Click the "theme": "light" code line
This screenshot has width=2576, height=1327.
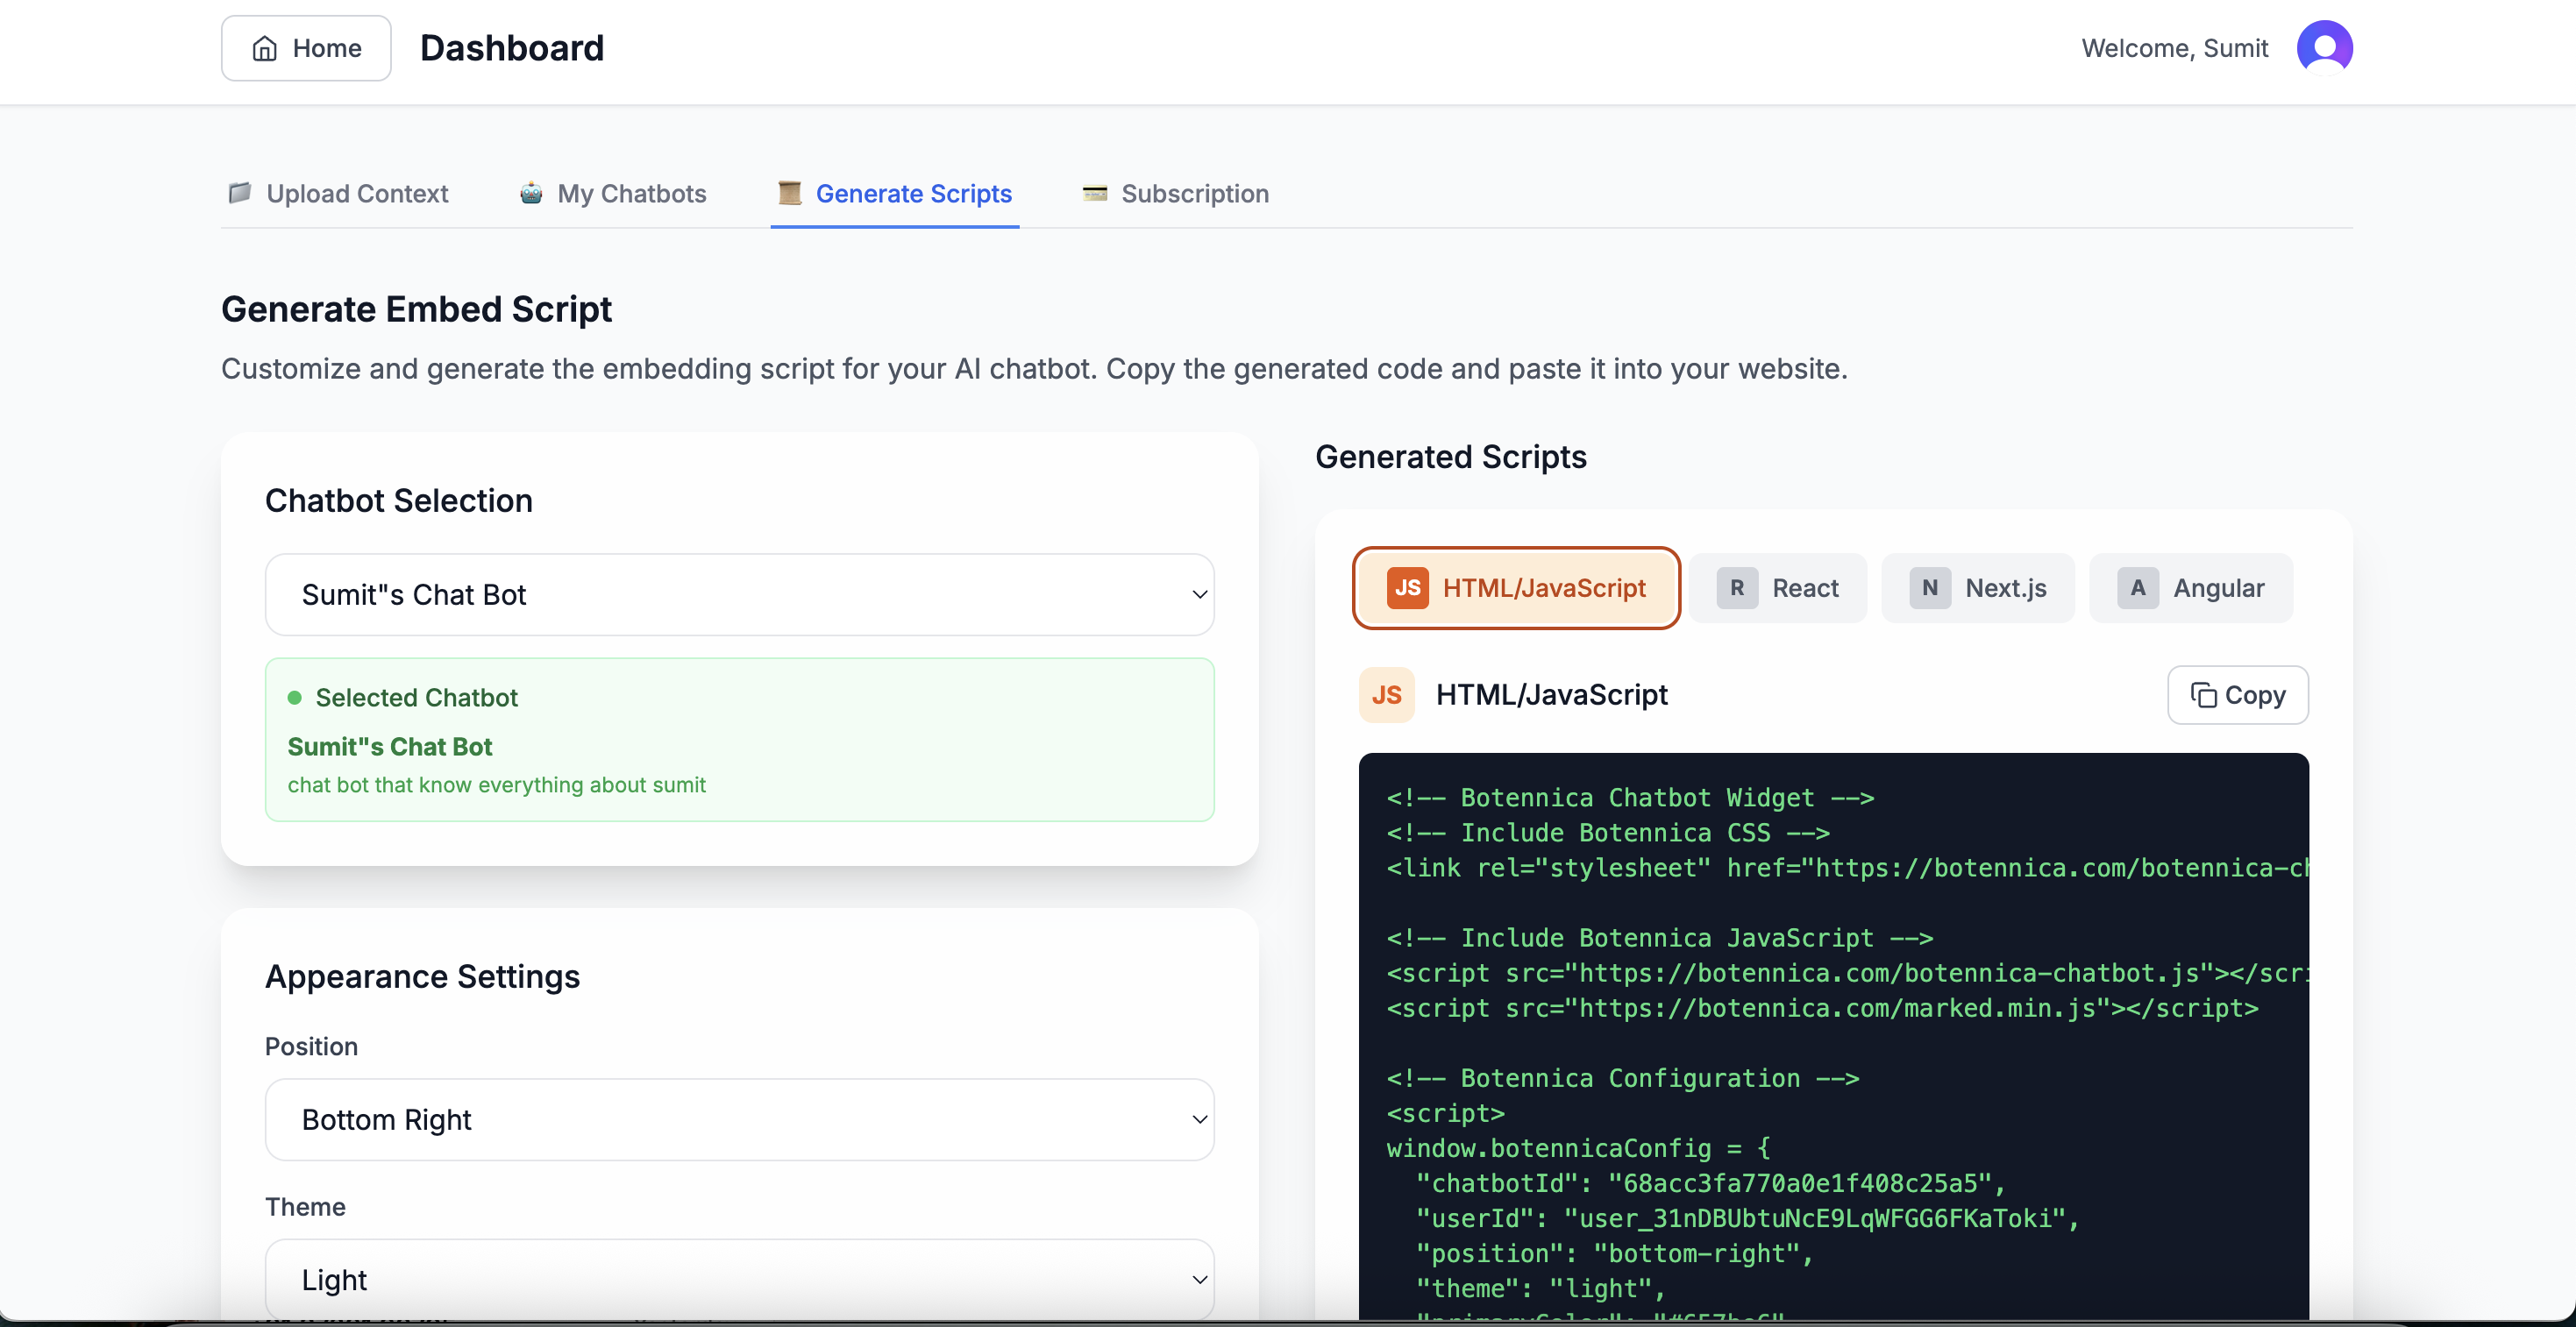[x=1540, y=1288]
